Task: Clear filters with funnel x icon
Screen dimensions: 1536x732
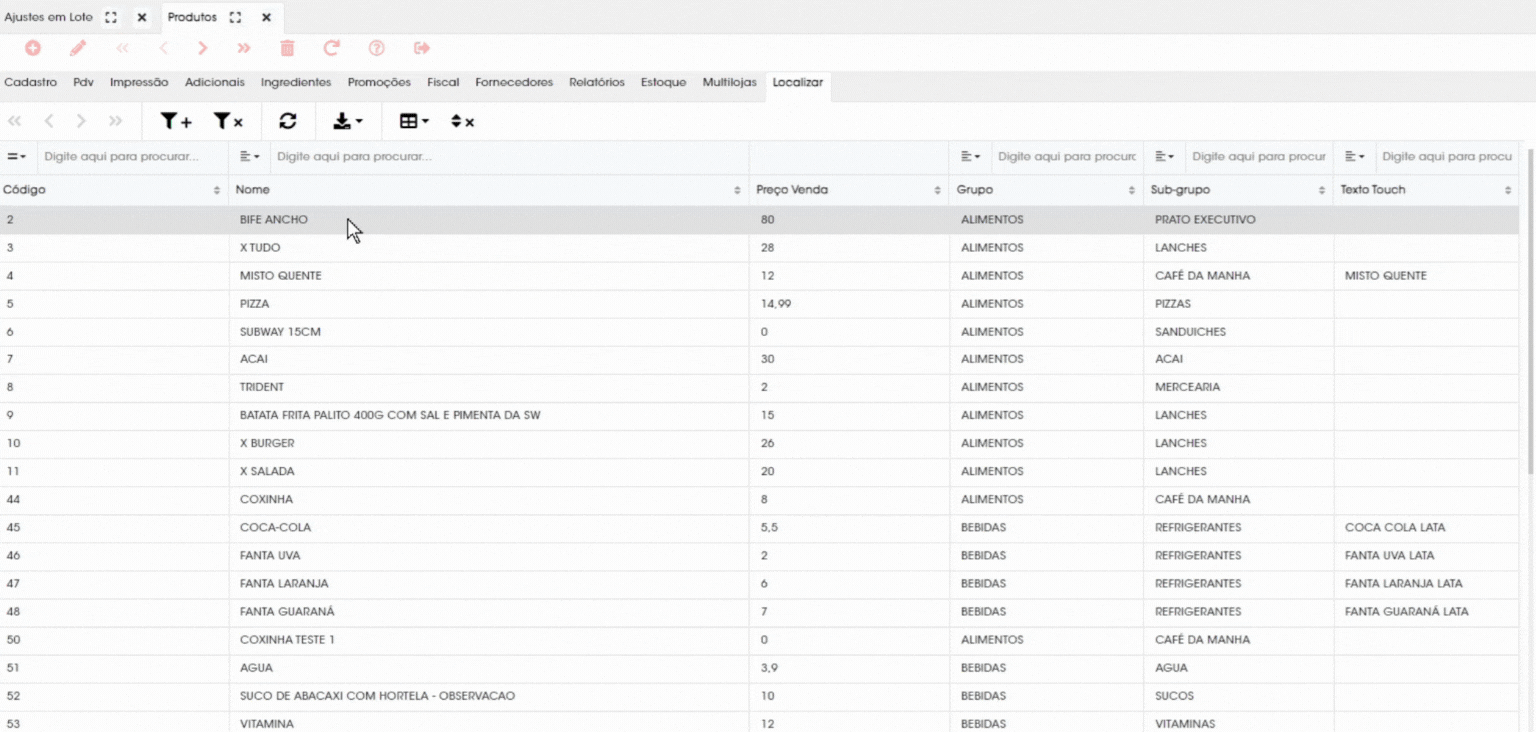Action: (228, 121)
